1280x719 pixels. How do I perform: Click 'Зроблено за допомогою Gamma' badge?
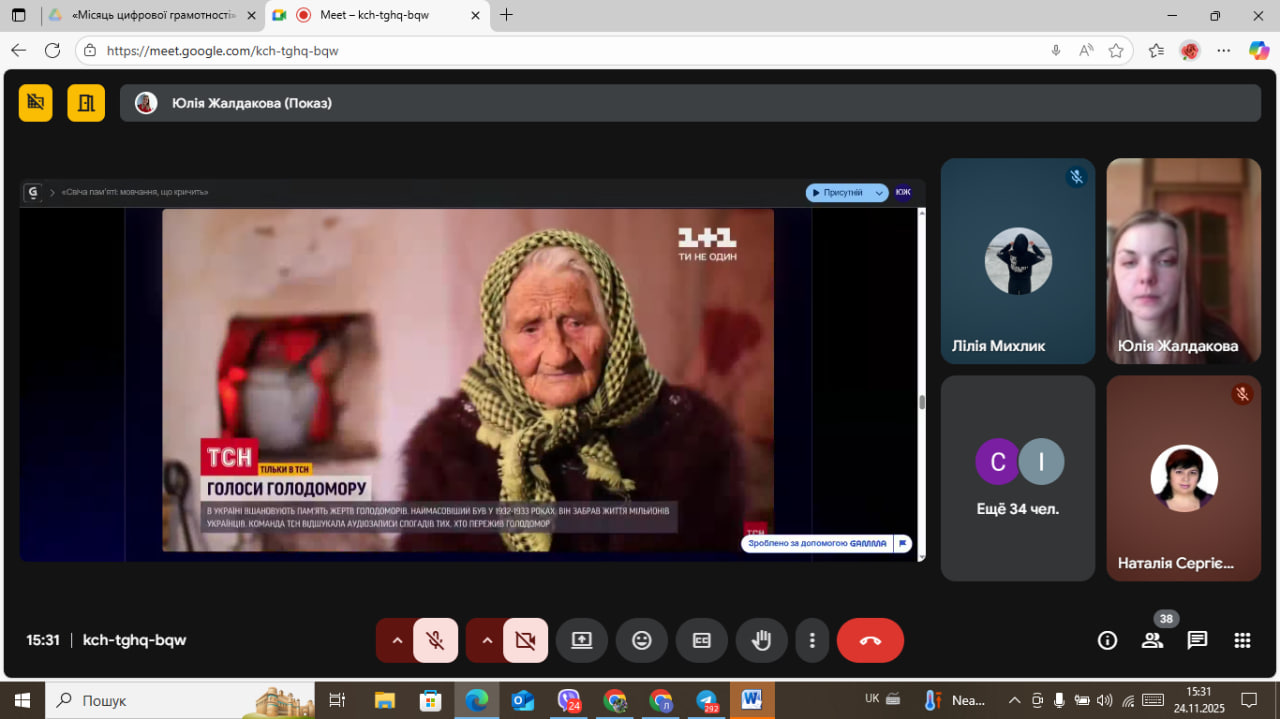point(818,544)
